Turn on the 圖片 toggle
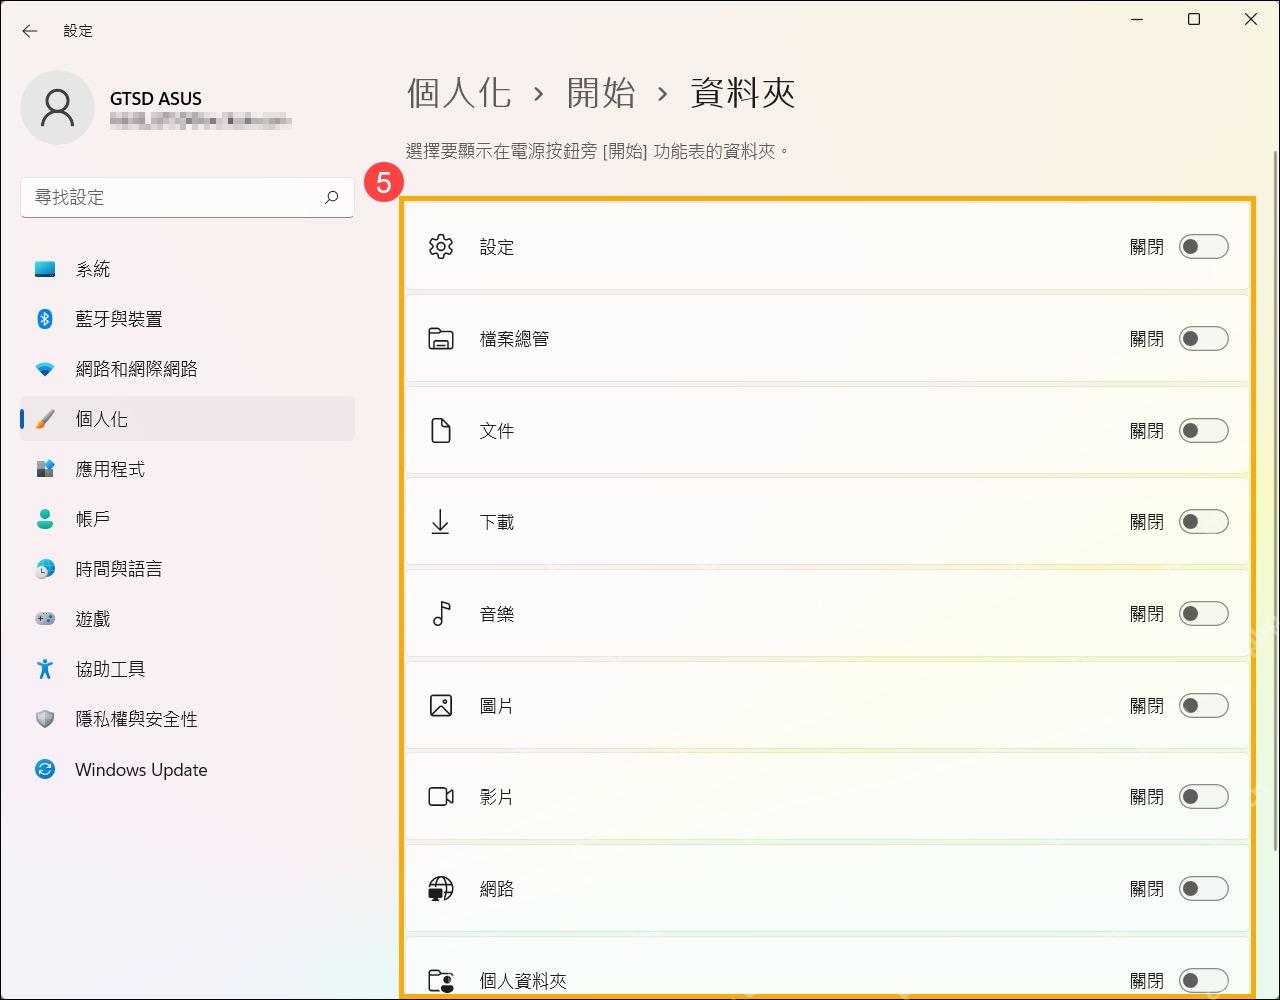 click(x=1203, y=706)
